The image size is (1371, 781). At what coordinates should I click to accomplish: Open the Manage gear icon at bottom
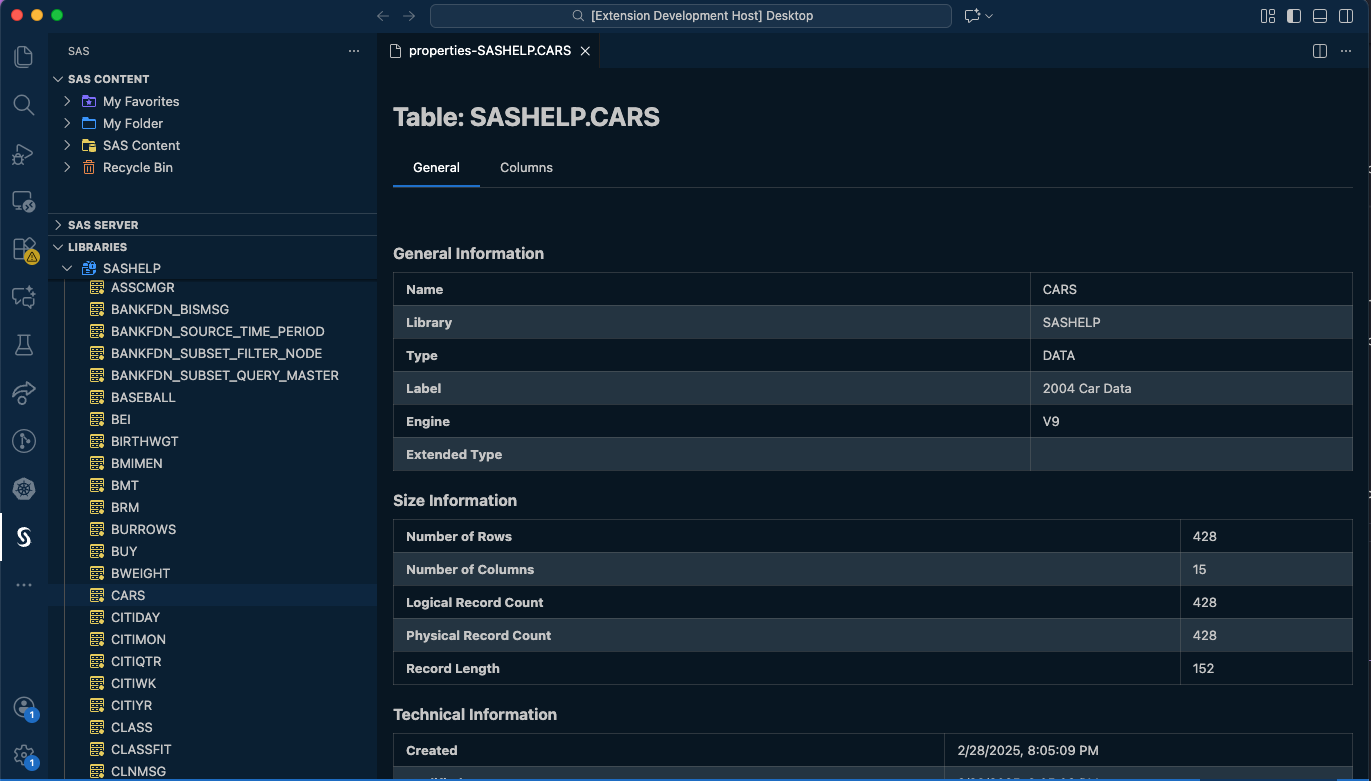[x=24, y=755]
